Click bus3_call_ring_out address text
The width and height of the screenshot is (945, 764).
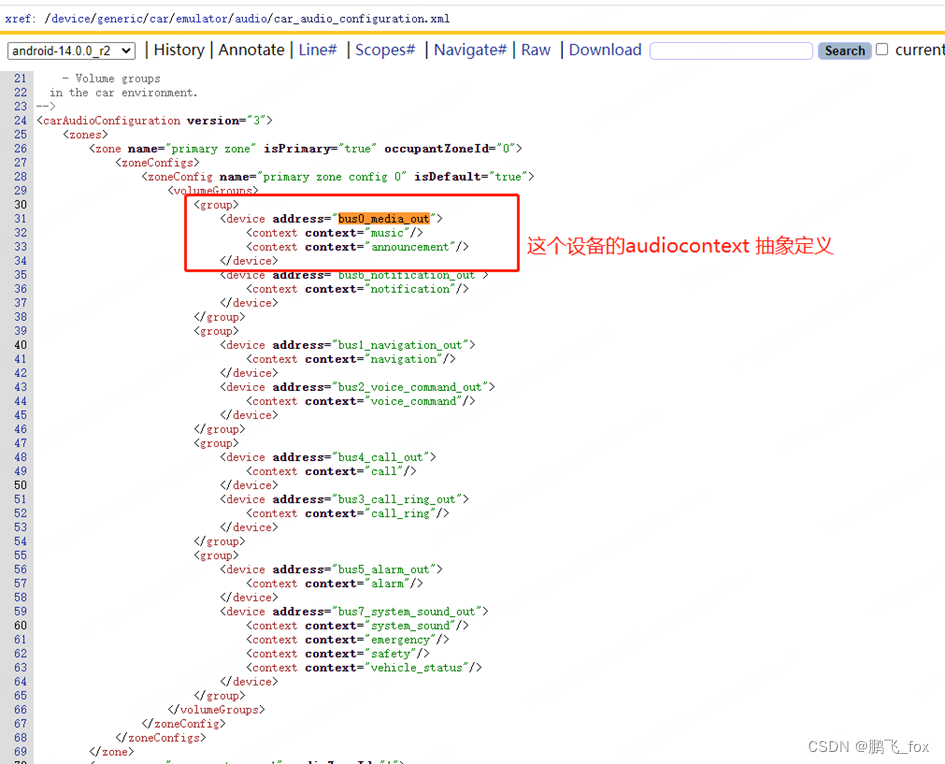(397, 499)
